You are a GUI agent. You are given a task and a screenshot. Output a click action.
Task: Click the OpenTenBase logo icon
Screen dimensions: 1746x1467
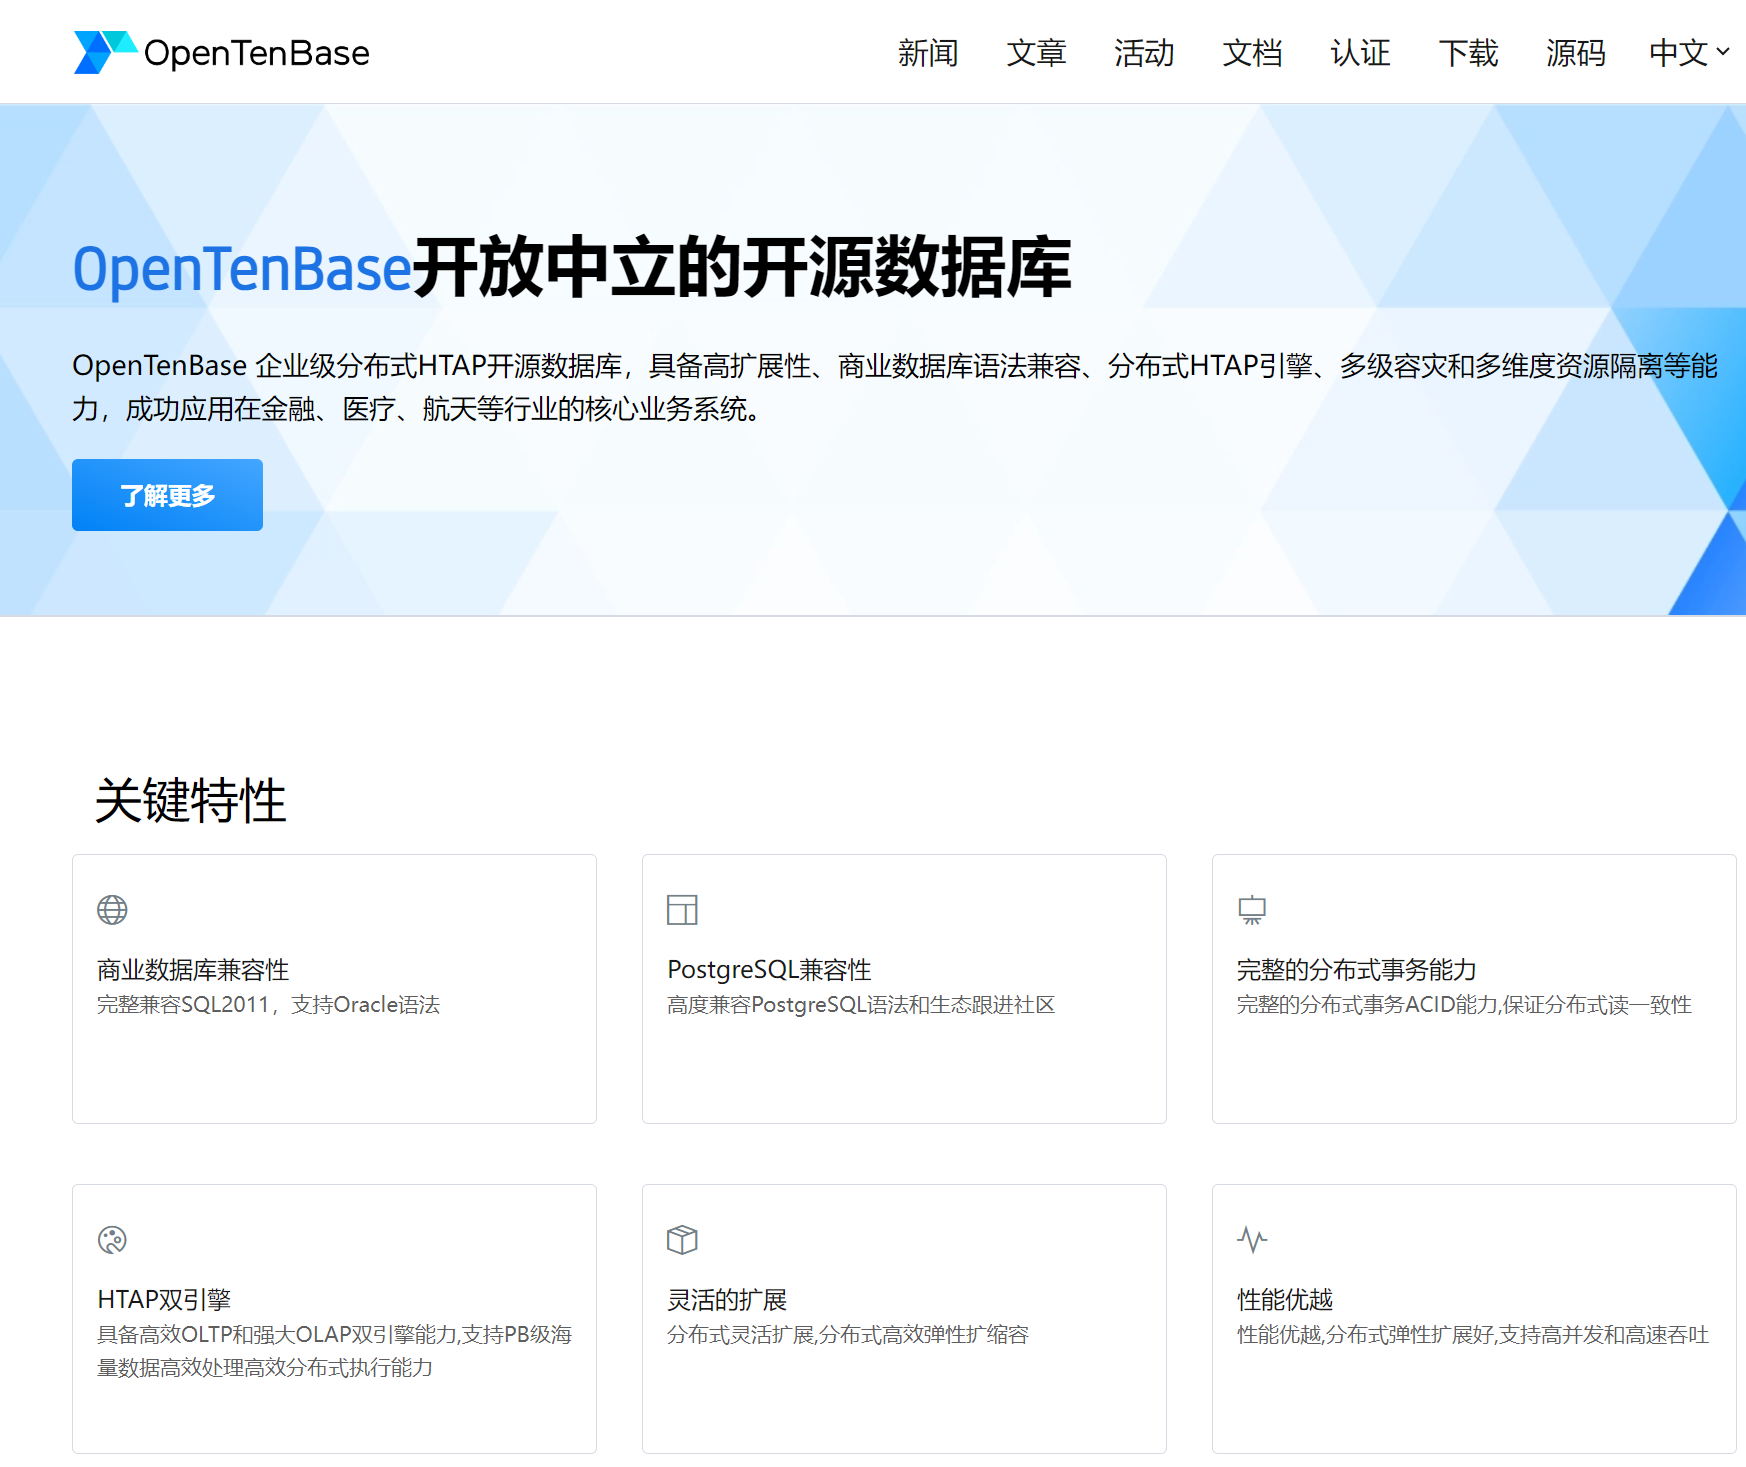point(105,52)
